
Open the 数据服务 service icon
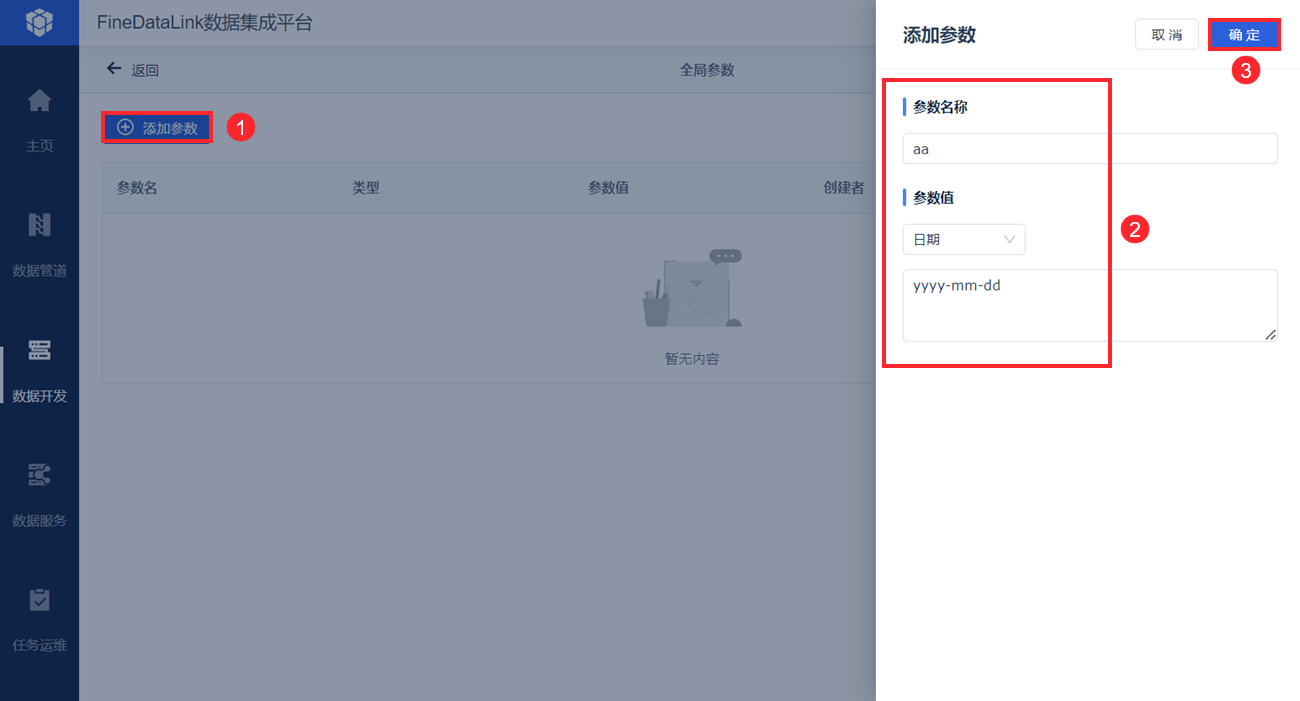click(x=39, y=475)
